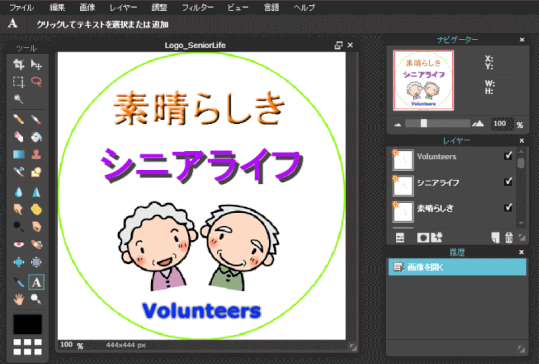The height and width of the screenshot is (364, 539).
Task: Click the 画像を開く history entry
Action: pyautogui.click(x=457, y=267)
